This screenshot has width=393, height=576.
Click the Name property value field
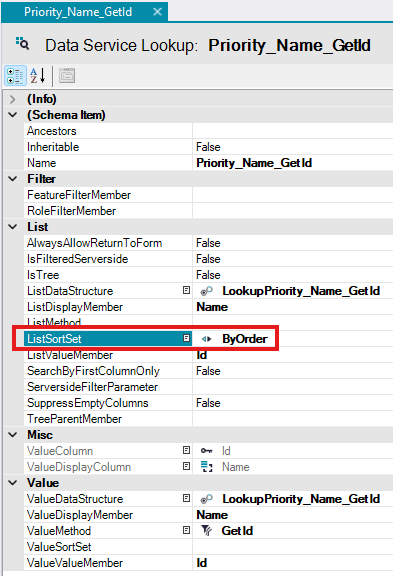coord(293,163)
